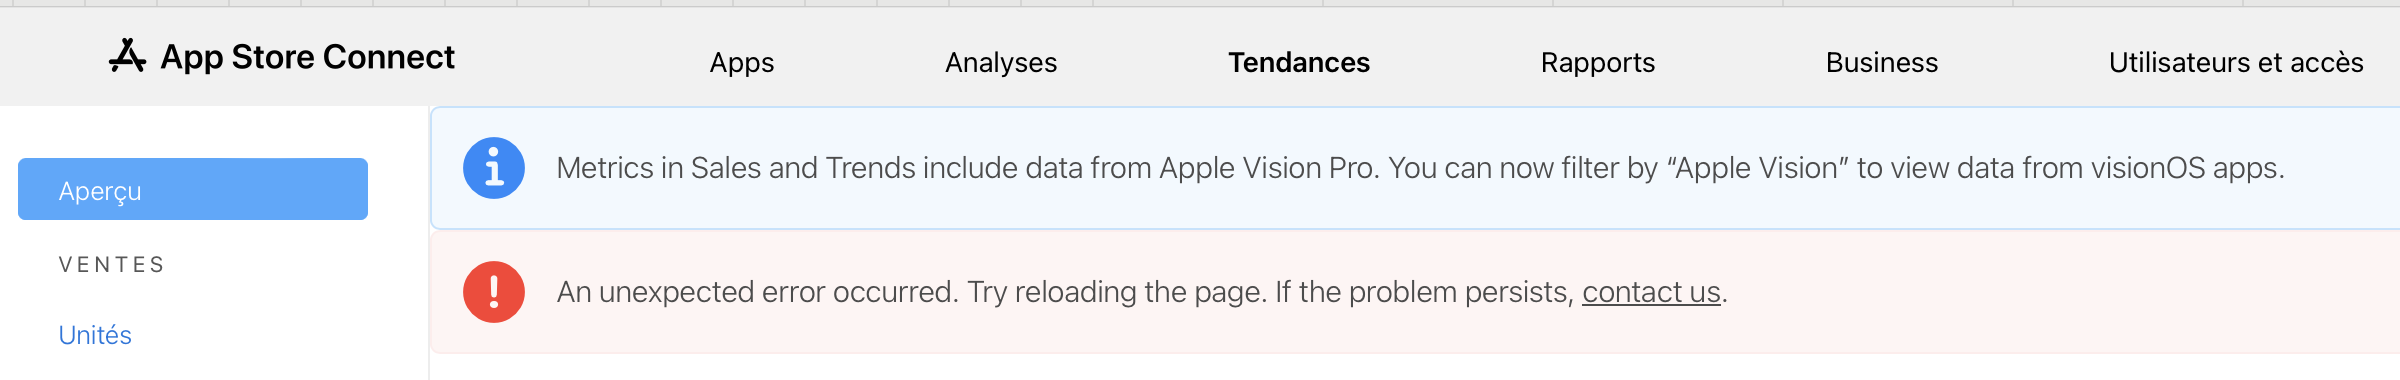The image size is (2400, 380).
Task: Click the VENTES sidebar section header
Action: (112, 265)
